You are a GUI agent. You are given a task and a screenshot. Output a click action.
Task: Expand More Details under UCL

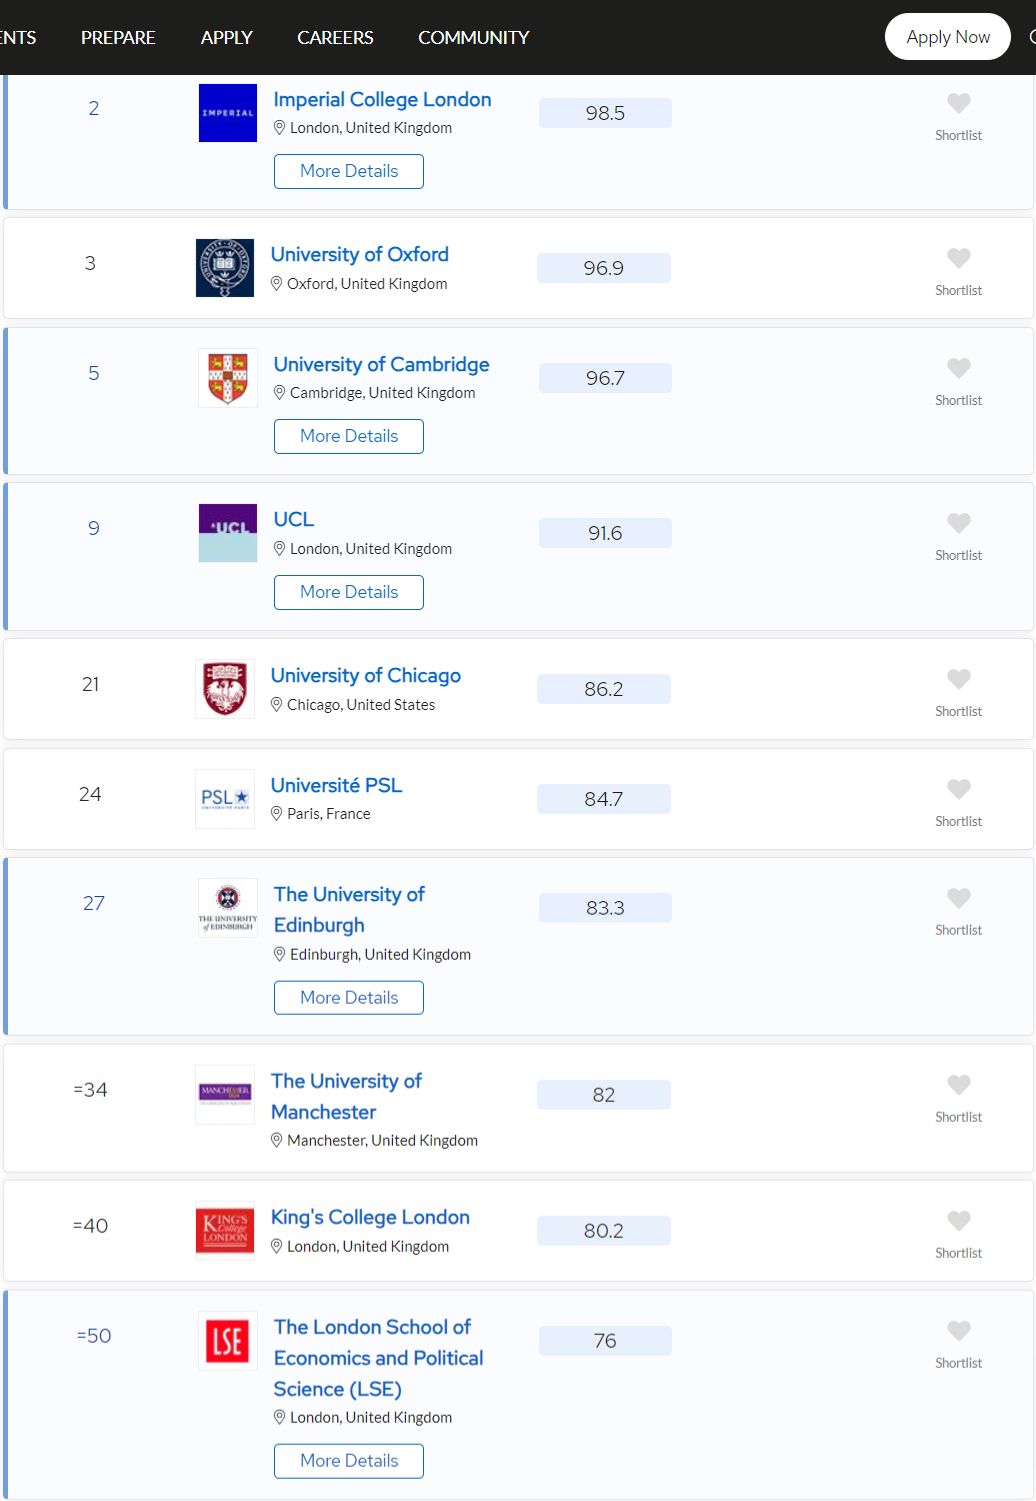(349, 592)
